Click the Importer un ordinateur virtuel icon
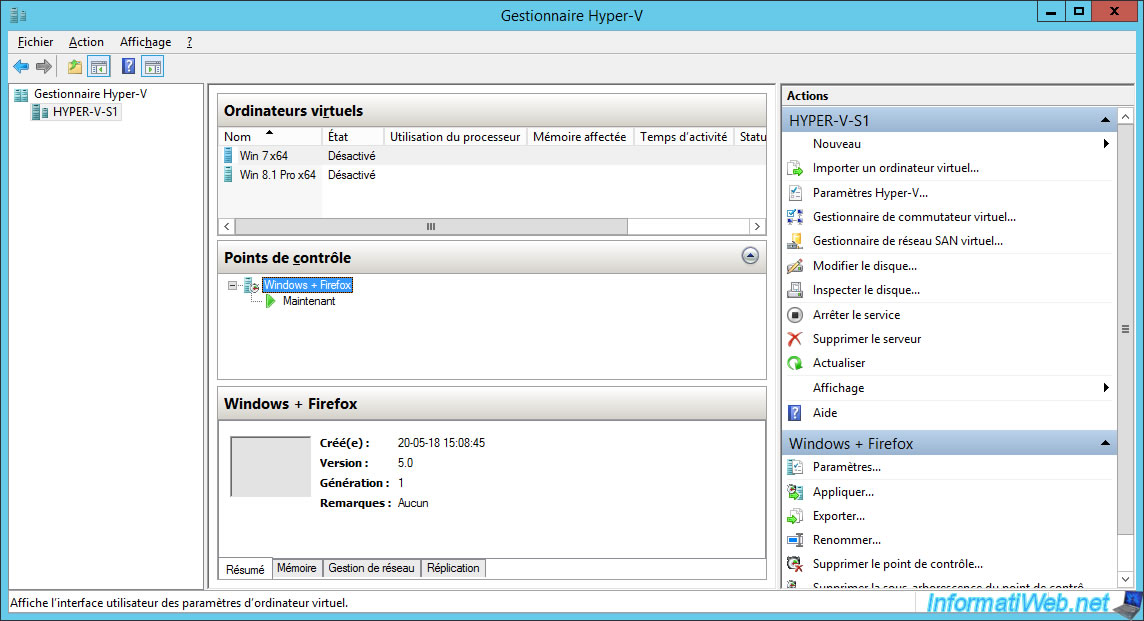The image size is (1144, 621). (x=795, y=168)
